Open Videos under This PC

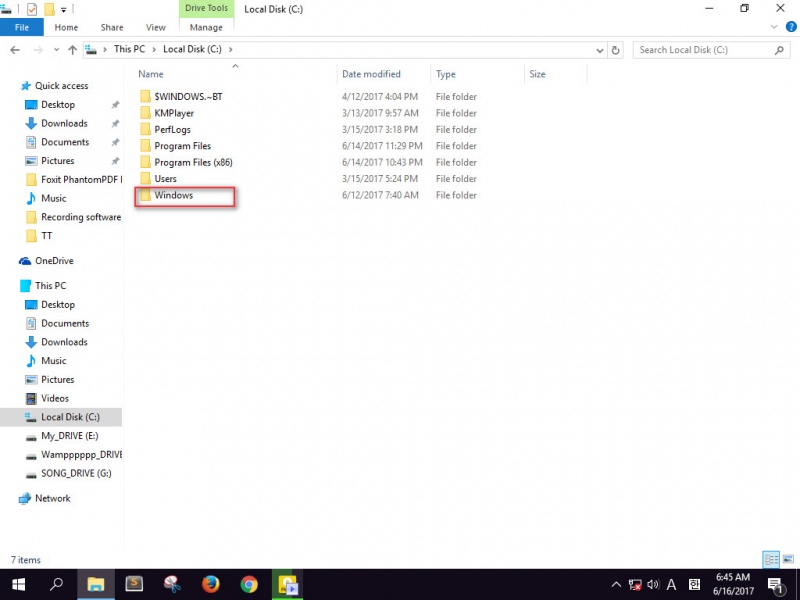click(55, 398)
